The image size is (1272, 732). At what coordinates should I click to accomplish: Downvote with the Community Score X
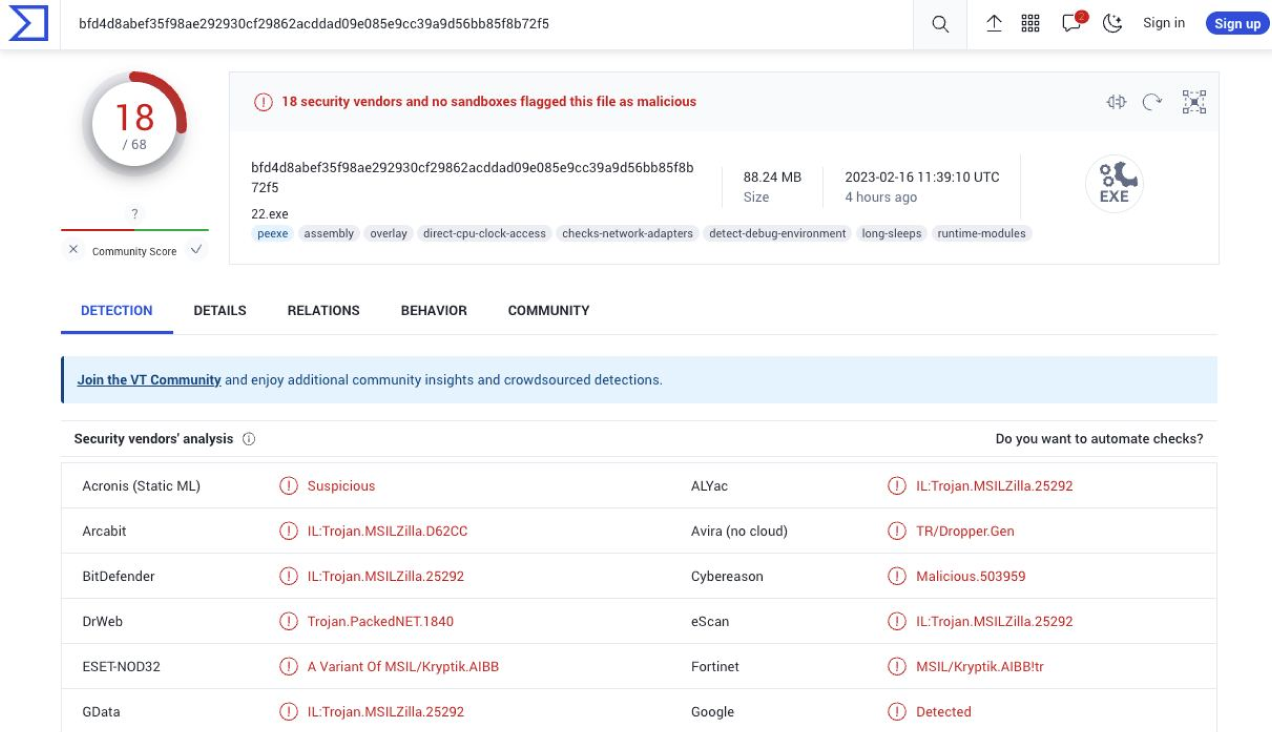73,250
